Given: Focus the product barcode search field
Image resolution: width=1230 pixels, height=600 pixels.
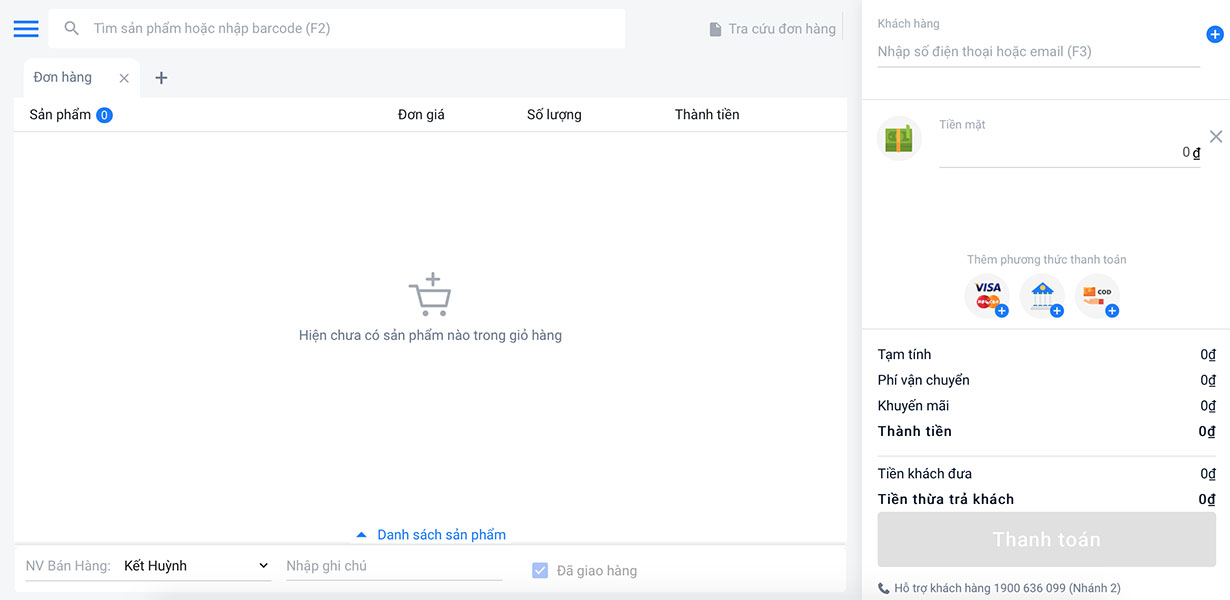Looking at the screenshot, I should 350,29.
